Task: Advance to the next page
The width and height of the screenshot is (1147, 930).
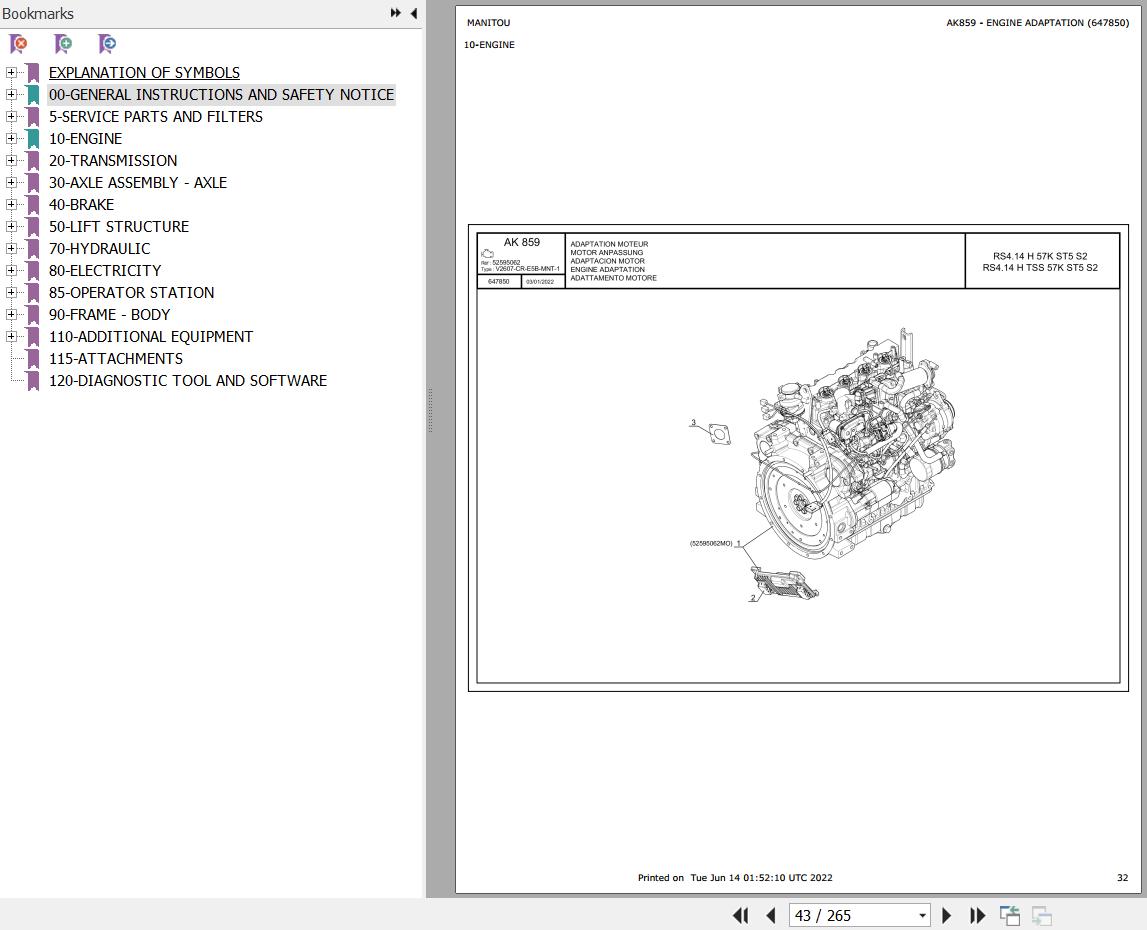Action: [946, 915]
